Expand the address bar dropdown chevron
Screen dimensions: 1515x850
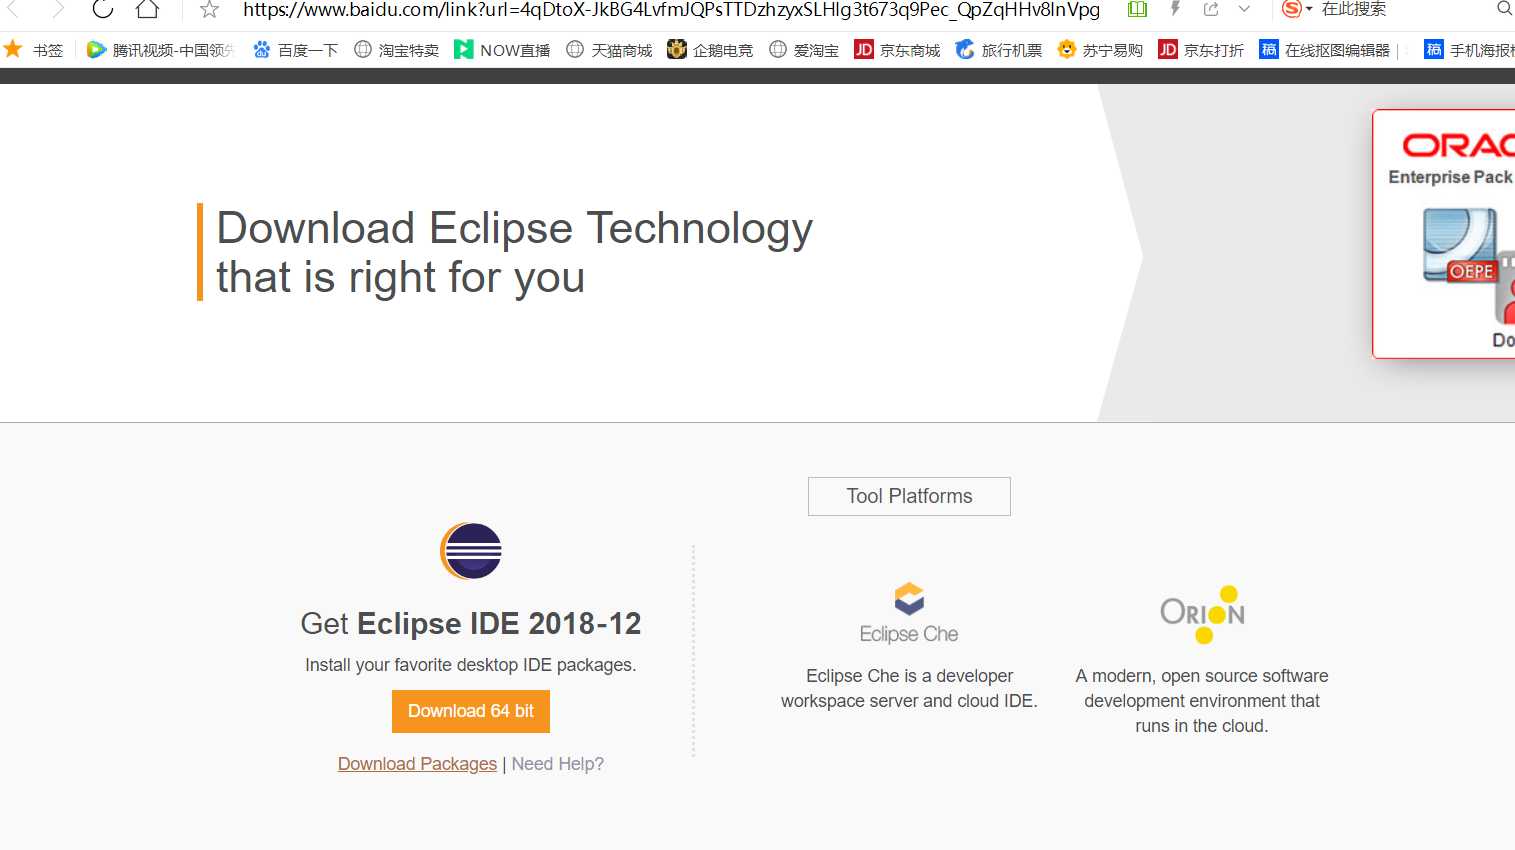click(1244, 10)
